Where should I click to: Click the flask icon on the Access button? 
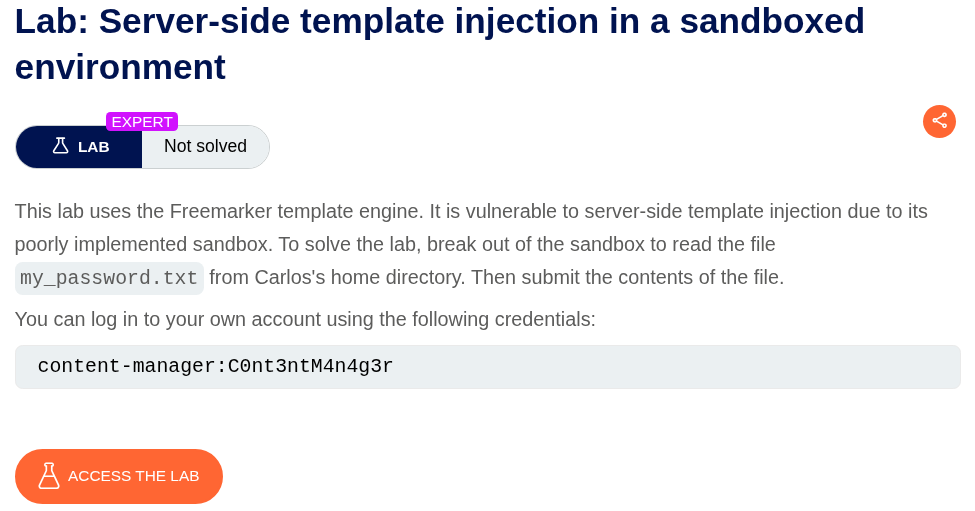pyautogui.click(x=49, y=476)
